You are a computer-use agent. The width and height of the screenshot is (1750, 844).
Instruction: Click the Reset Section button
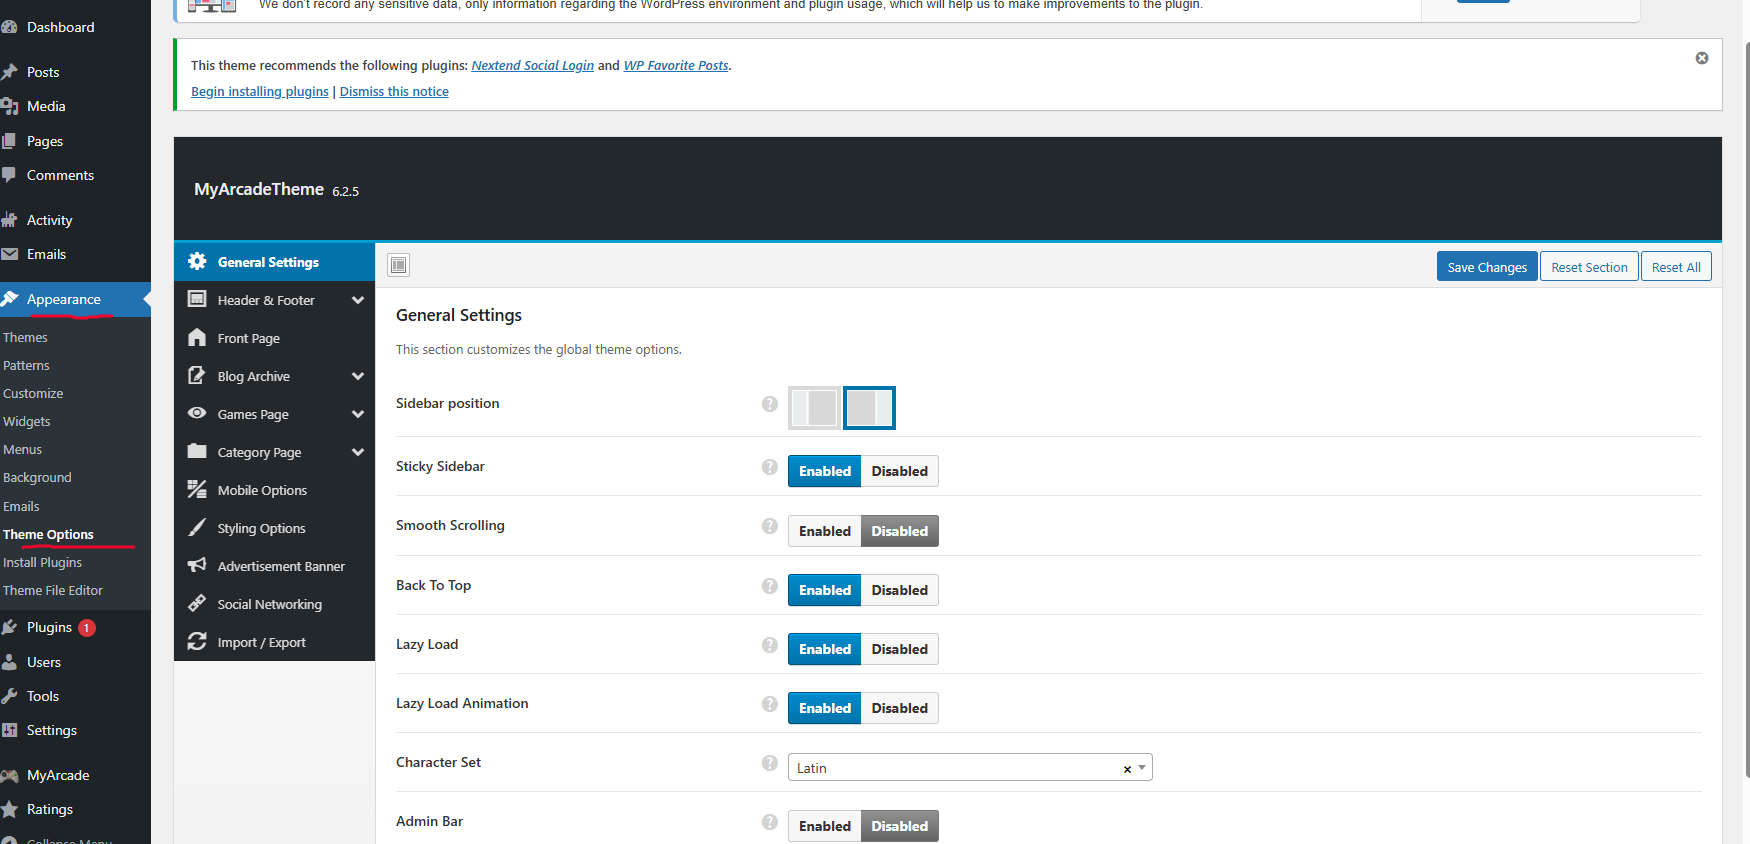pyautogui.click(x=1589, y=266)
